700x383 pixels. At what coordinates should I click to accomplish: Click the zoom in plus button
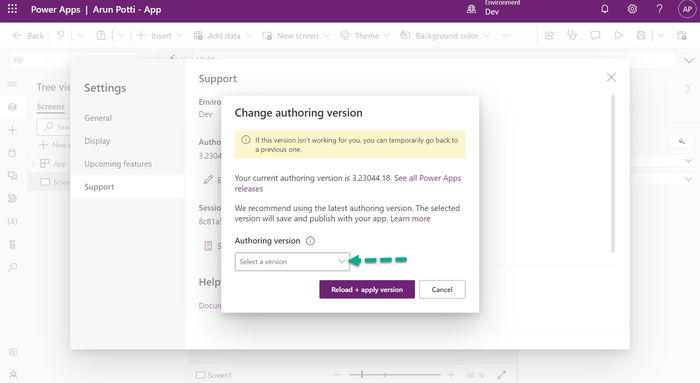pyautogui.click(x=451, y=375)
